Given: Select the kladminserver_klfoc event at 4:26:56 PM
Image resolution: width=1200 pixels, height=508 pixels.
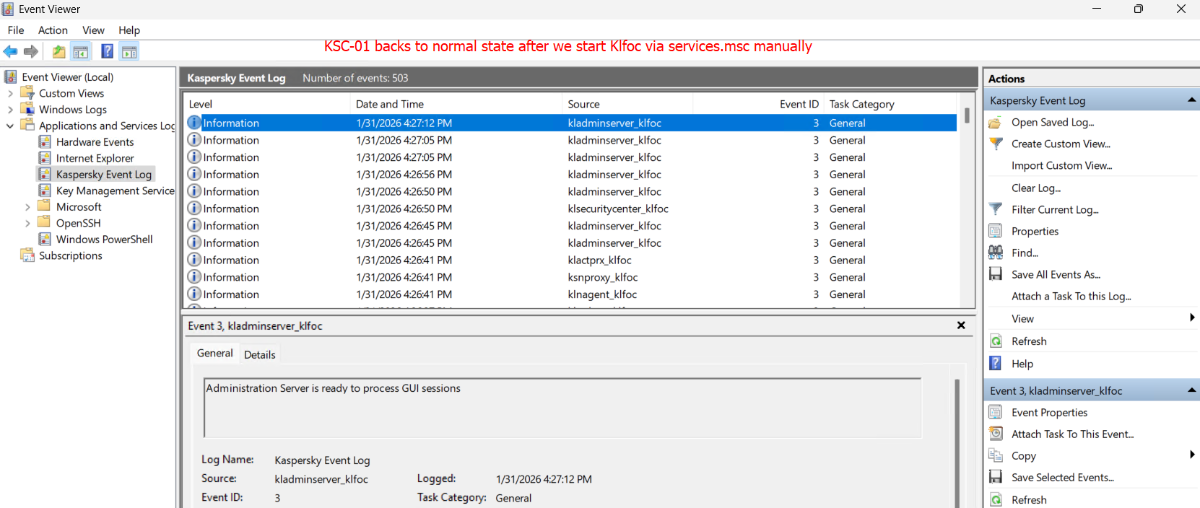Looking at the screenshot, I should point(571,174).
